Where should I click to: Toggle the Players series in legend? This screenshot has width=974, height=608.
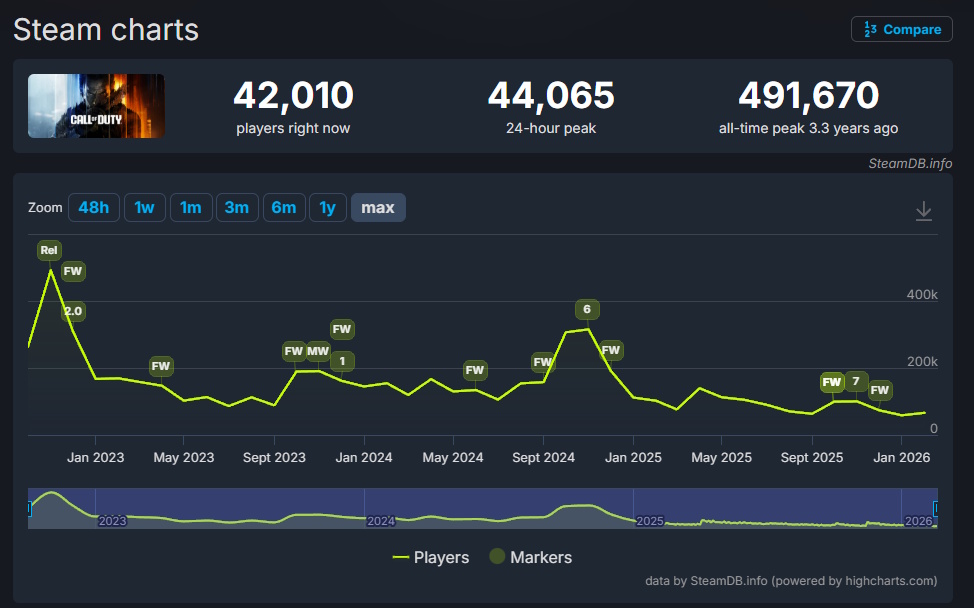430,557
